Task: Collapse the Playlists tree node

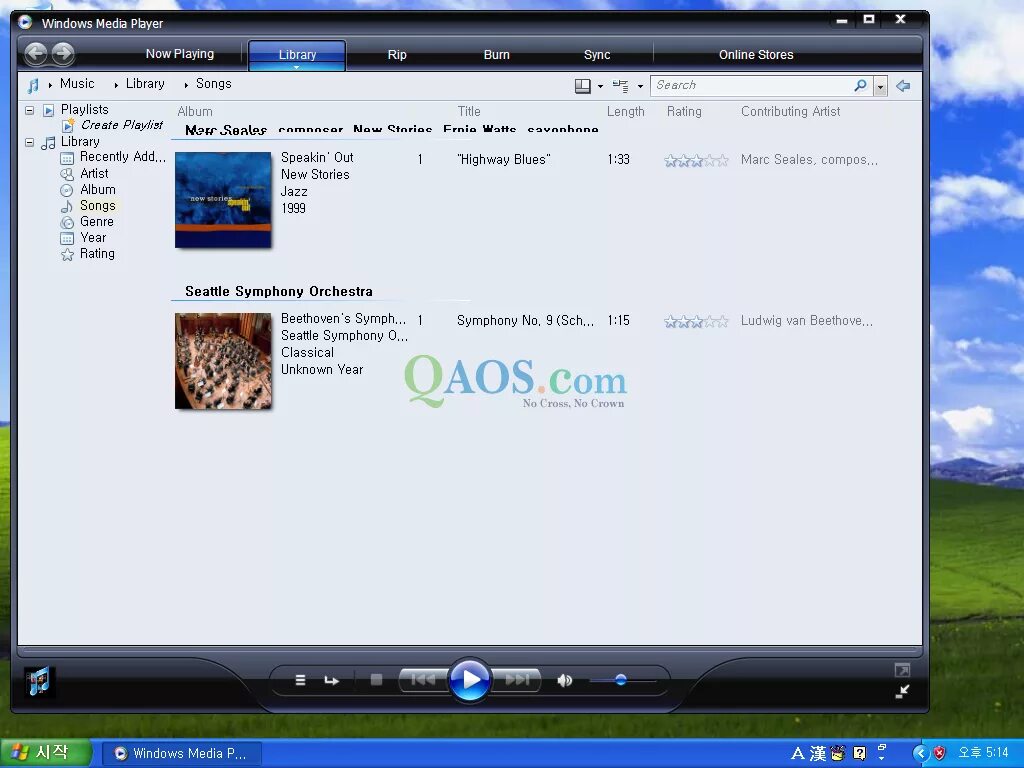Action: (29, 110)
